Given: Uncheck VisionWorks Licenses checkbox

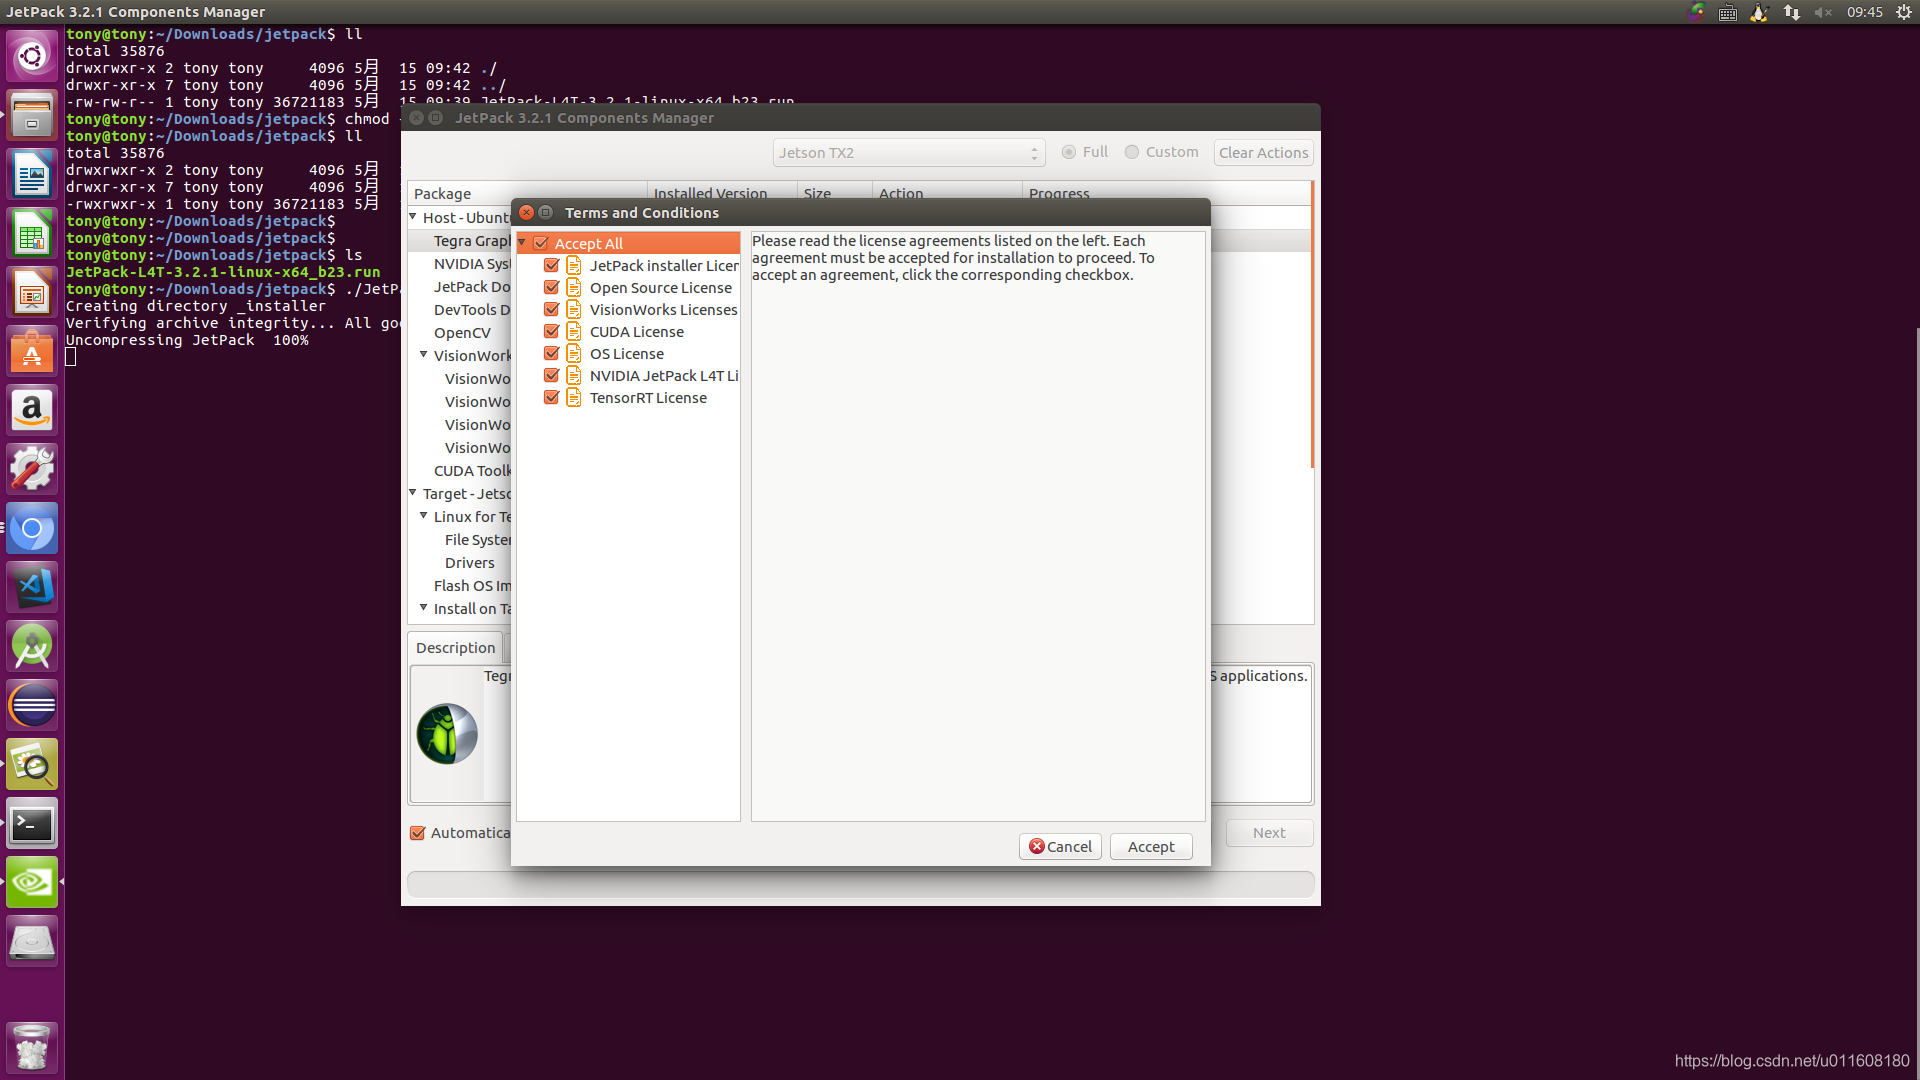Looking at the screenshot, I should [551, 309].
